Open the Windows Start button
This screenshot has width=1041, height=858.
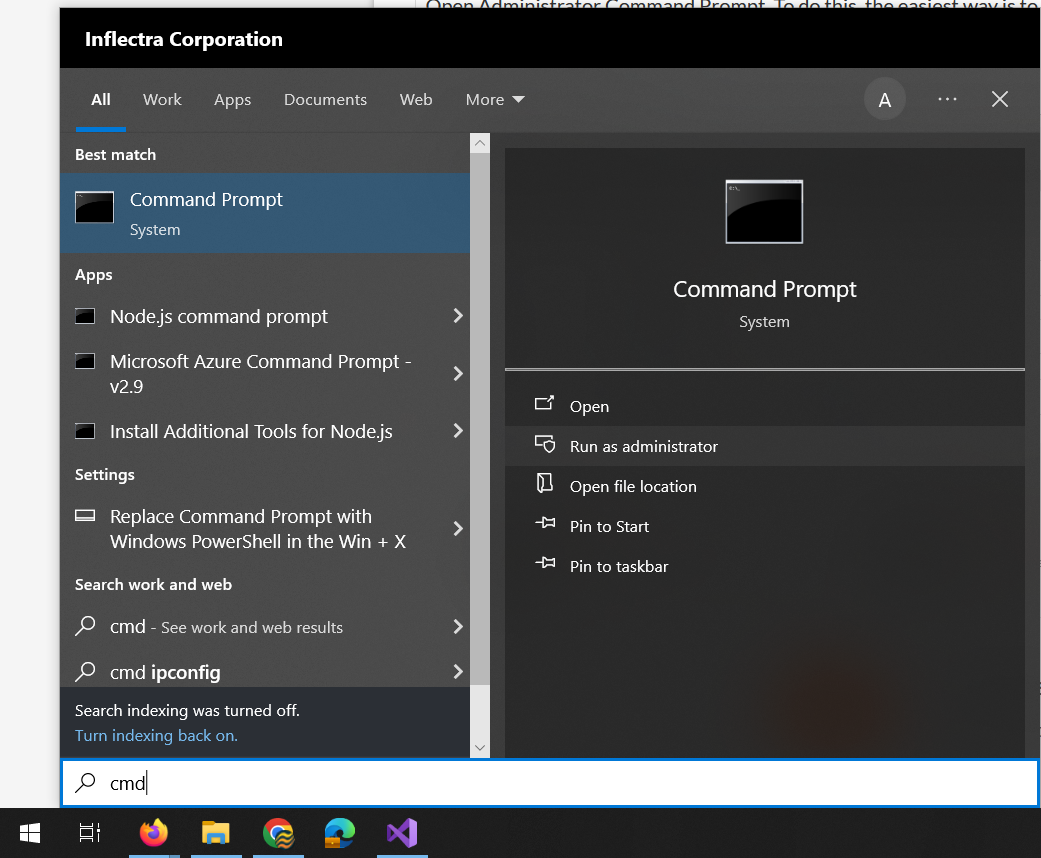point(30,833)
